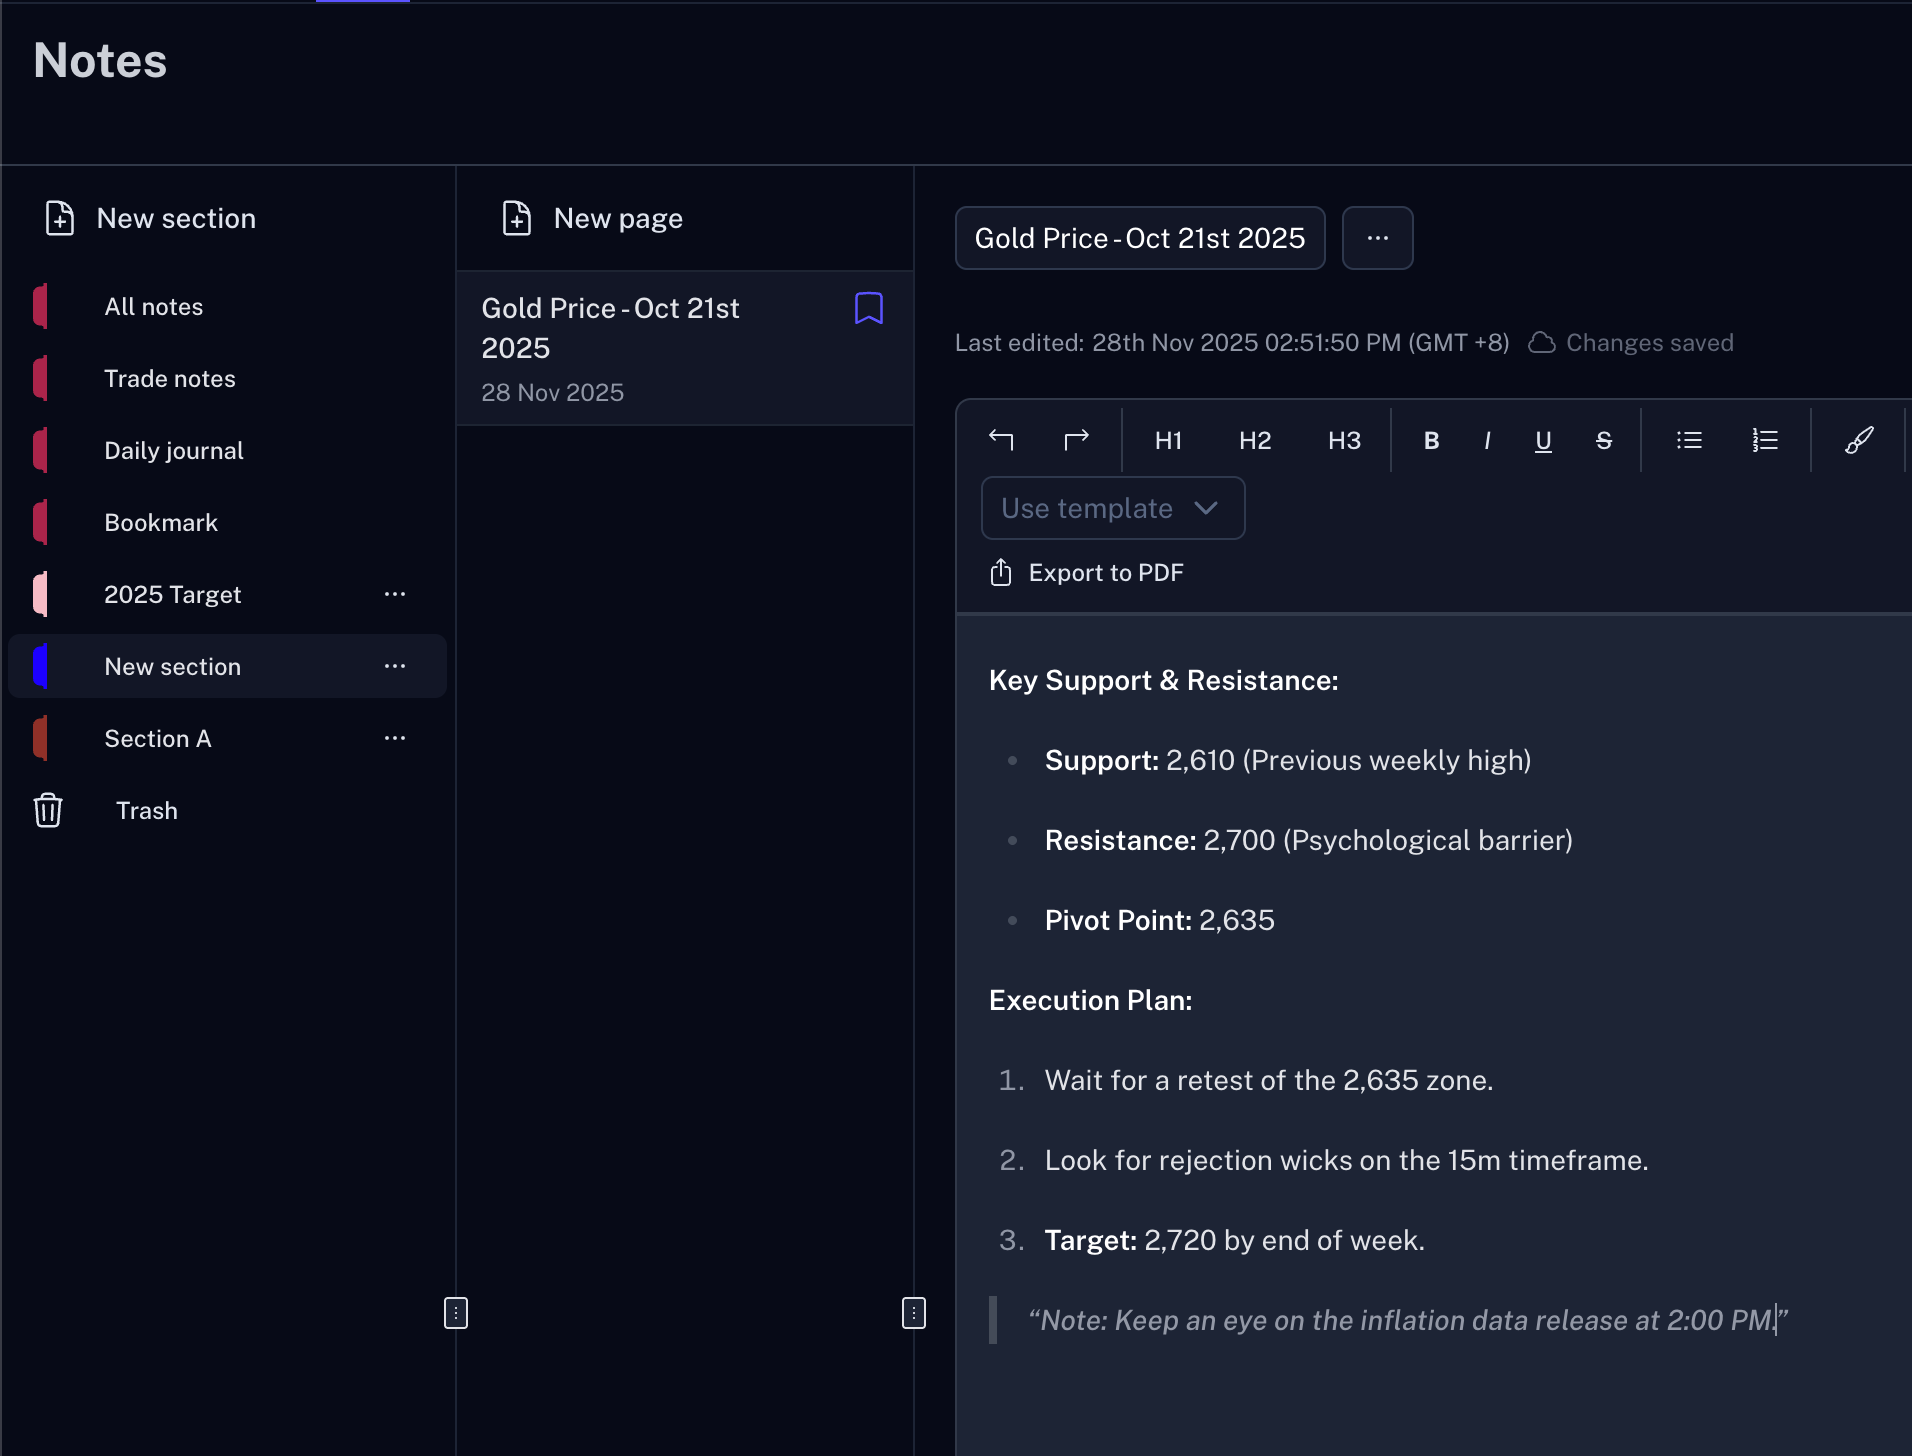Screen dimensions: 1912x1456
Task: Open options menu for 2025 Target section
Action: coord(395,594)
